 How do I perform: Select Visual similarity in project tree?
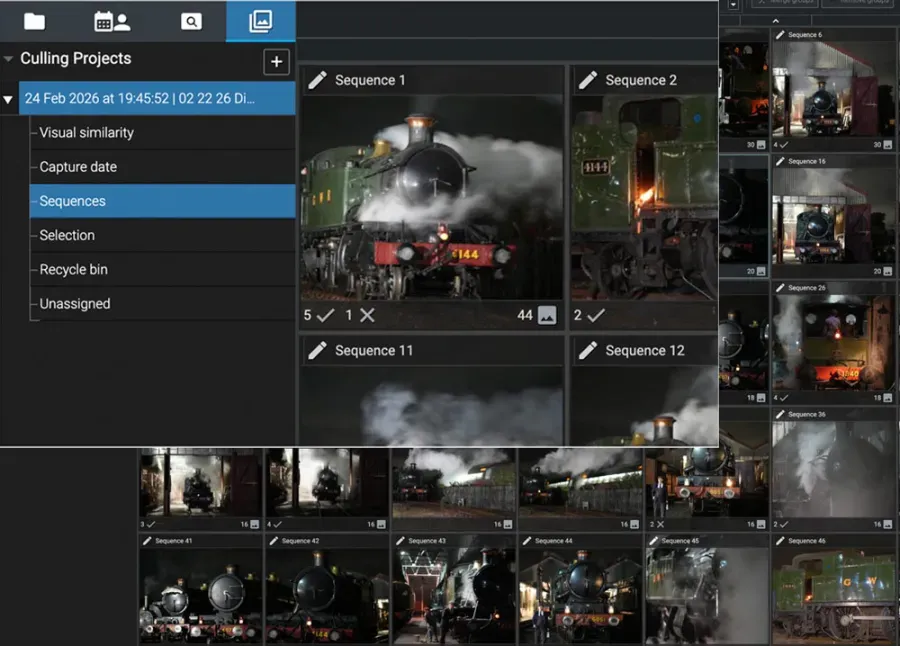pyautogui.click(x=86, y=133)
